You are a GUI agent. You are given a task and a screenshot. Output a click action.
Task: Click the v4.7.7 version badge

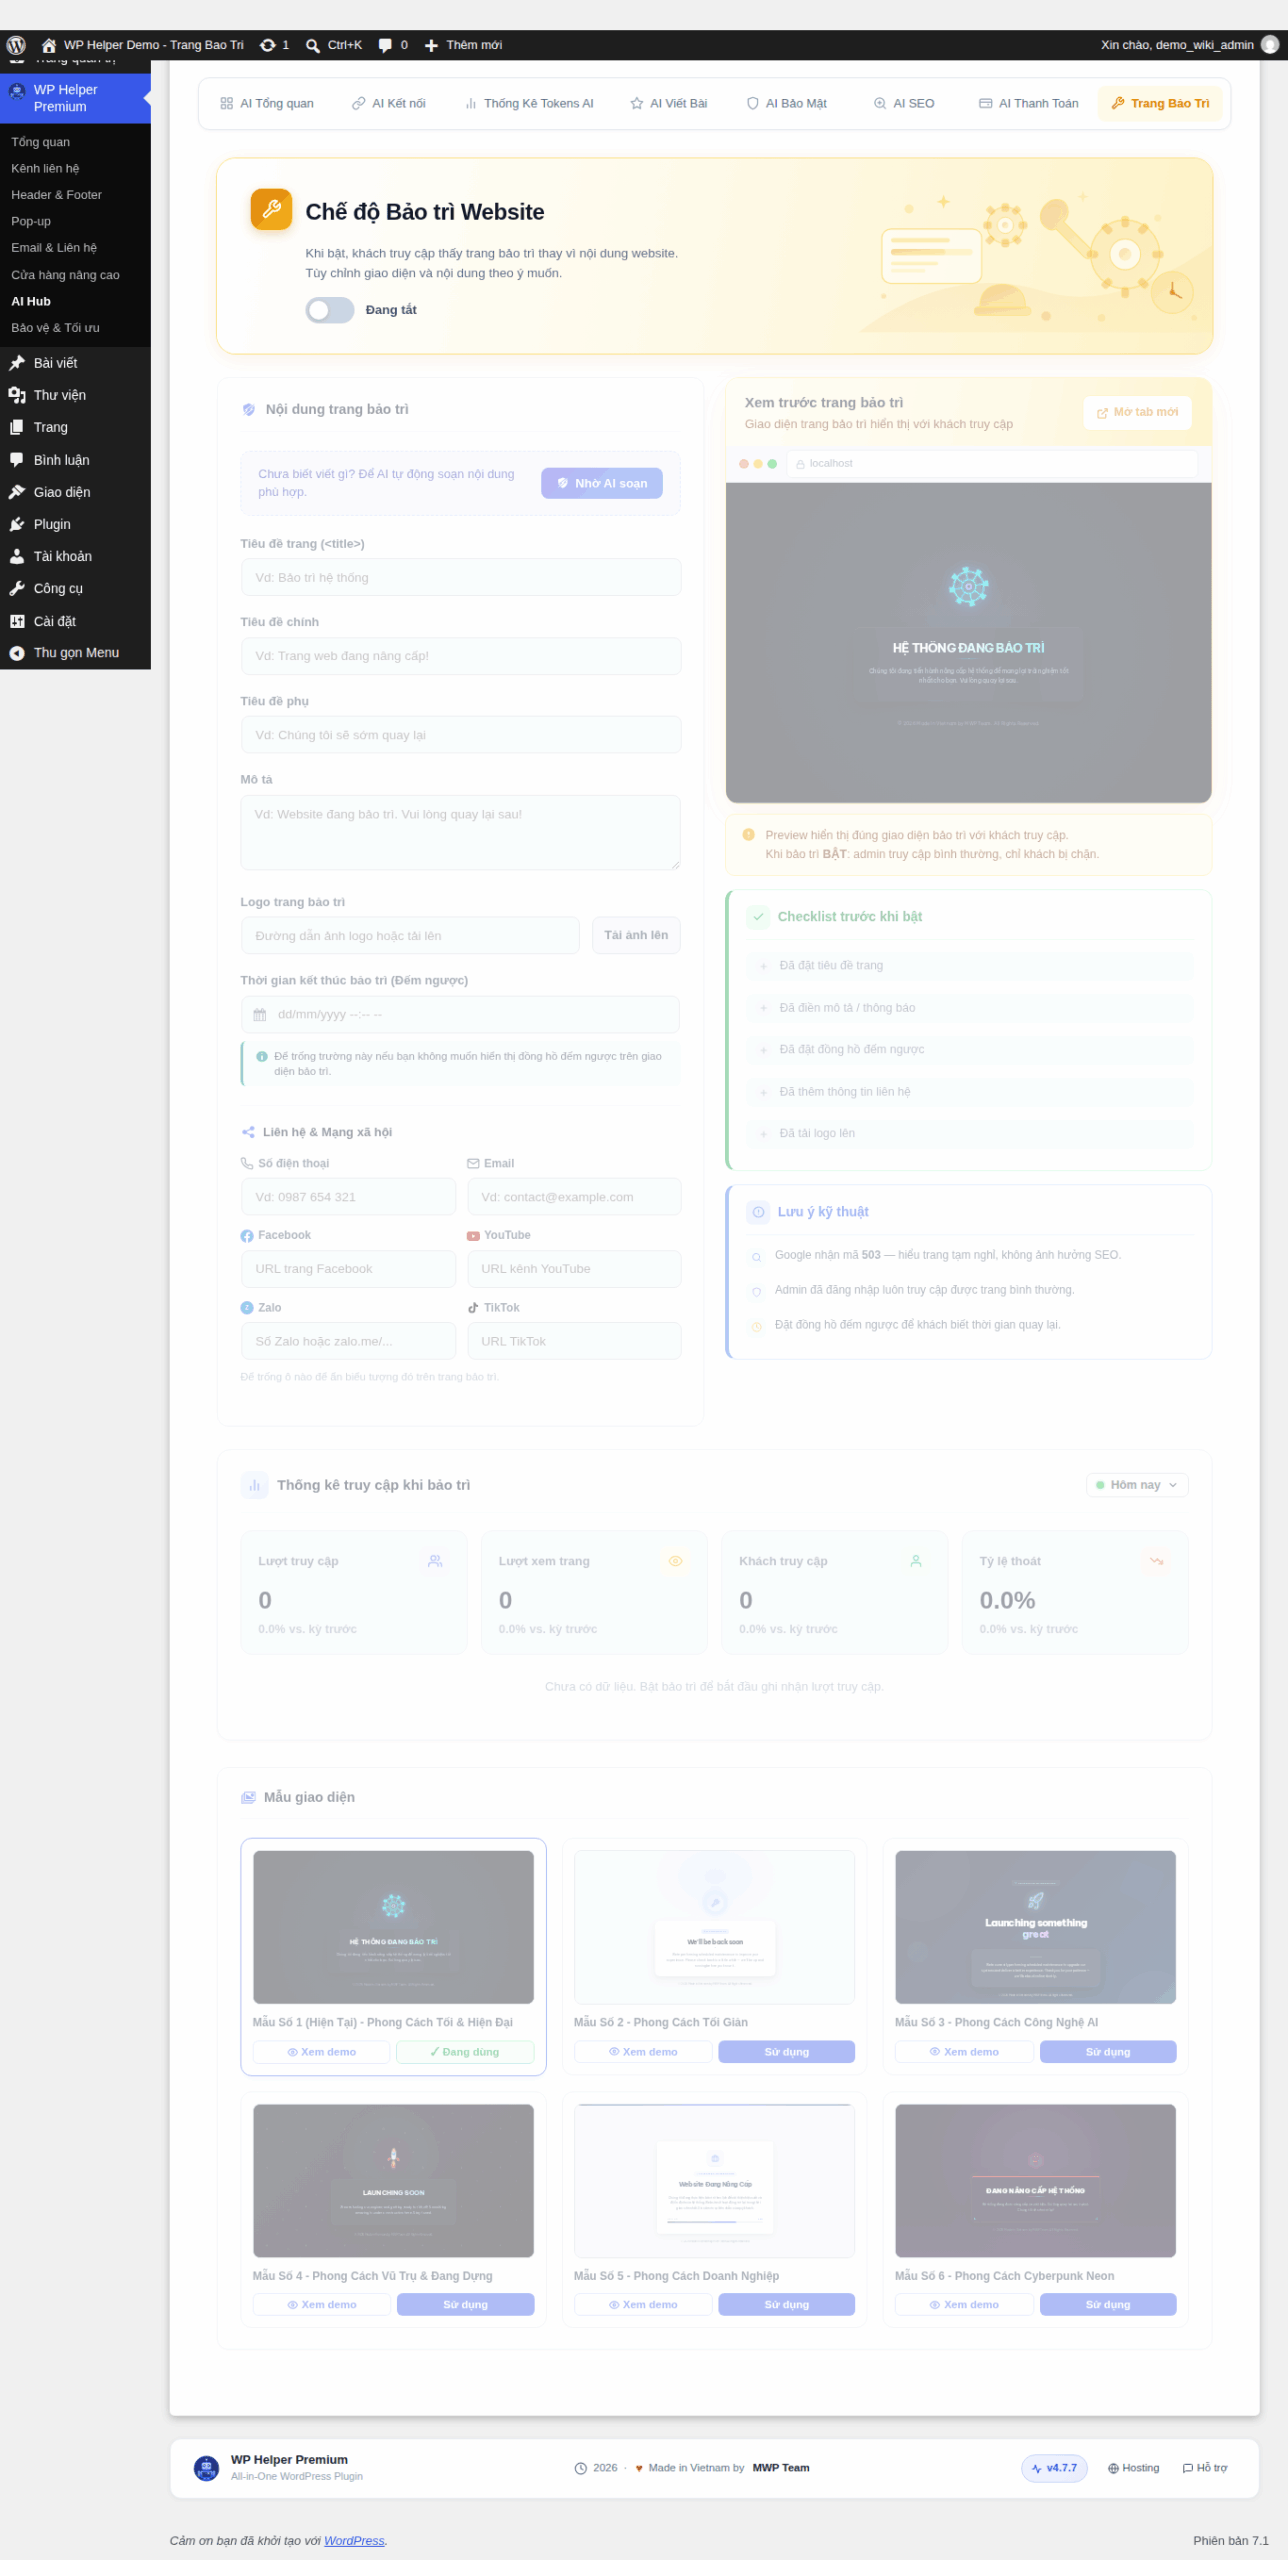tap(1054, 2468)
